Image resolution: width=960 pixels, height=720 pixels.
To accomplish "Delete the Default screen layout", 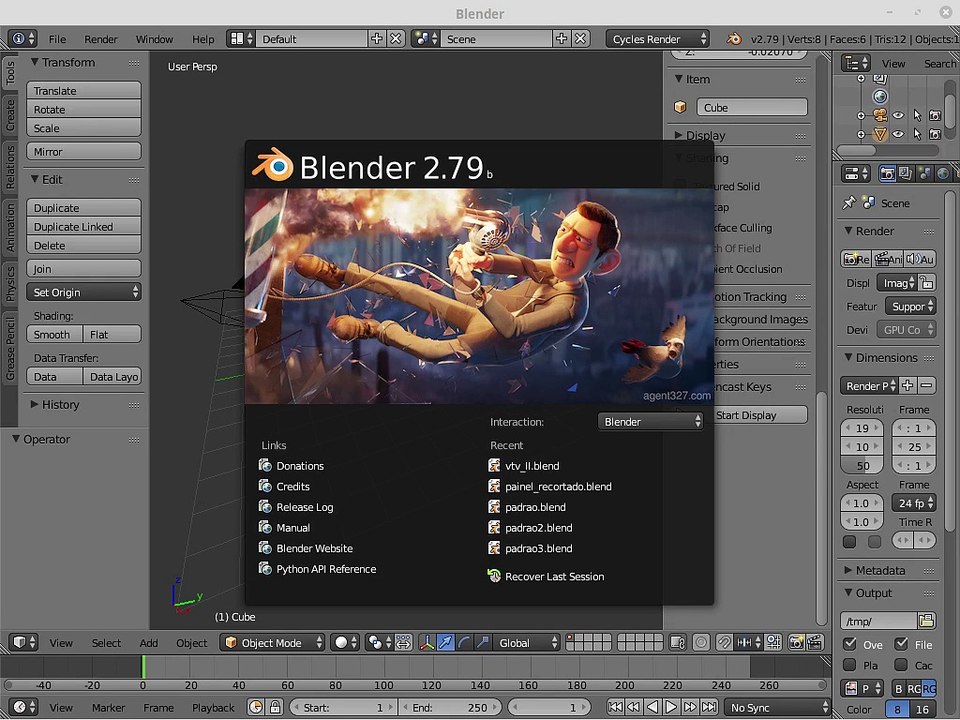I will [x=396, y=39].
